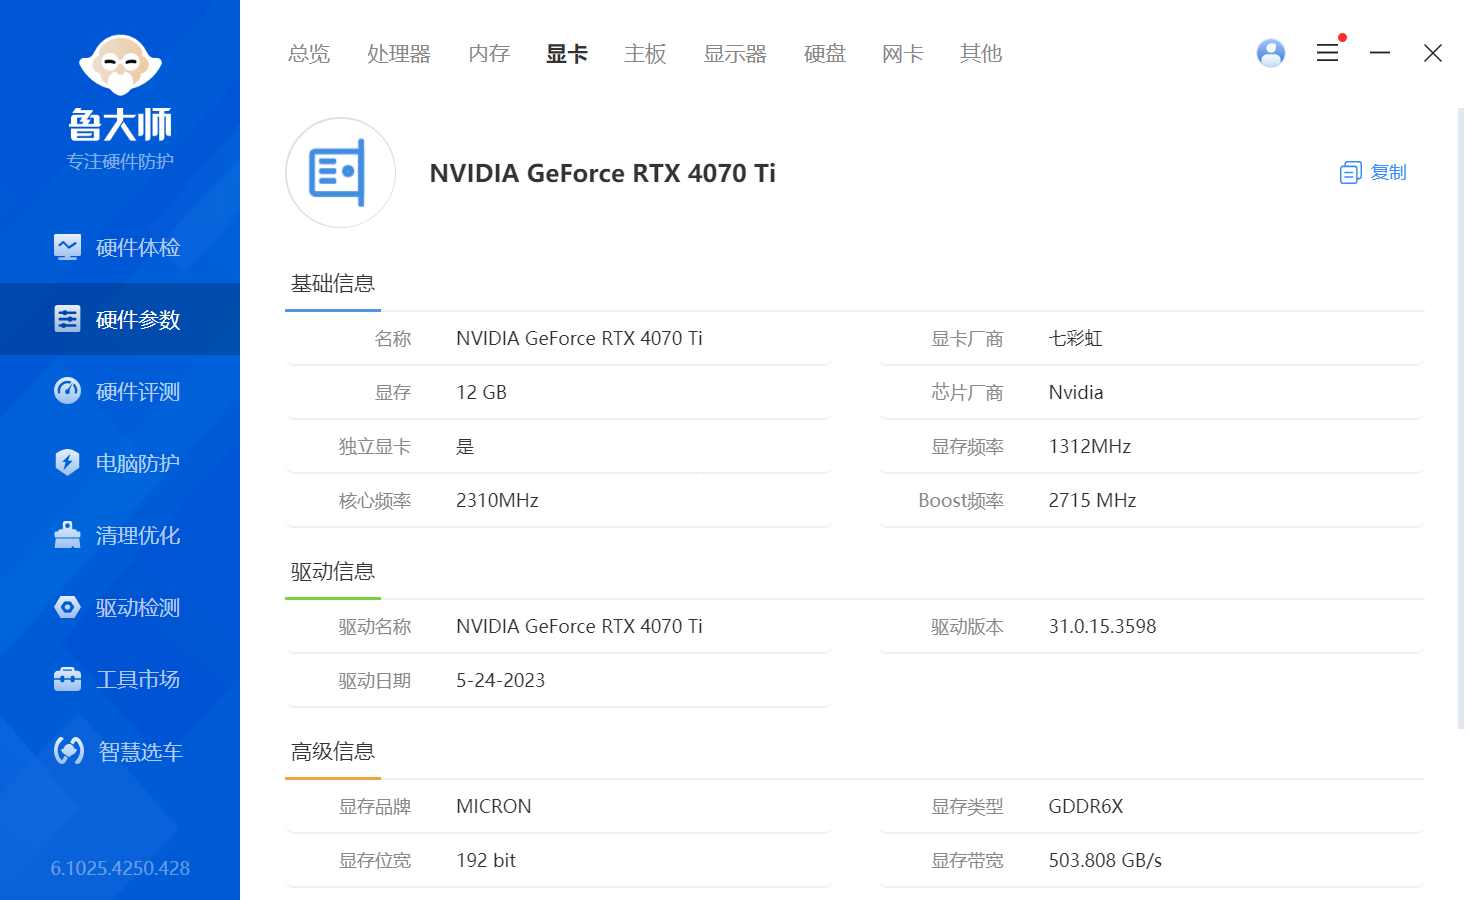Click the 基础信息 section heading
1470x900 pixels.
333,284
